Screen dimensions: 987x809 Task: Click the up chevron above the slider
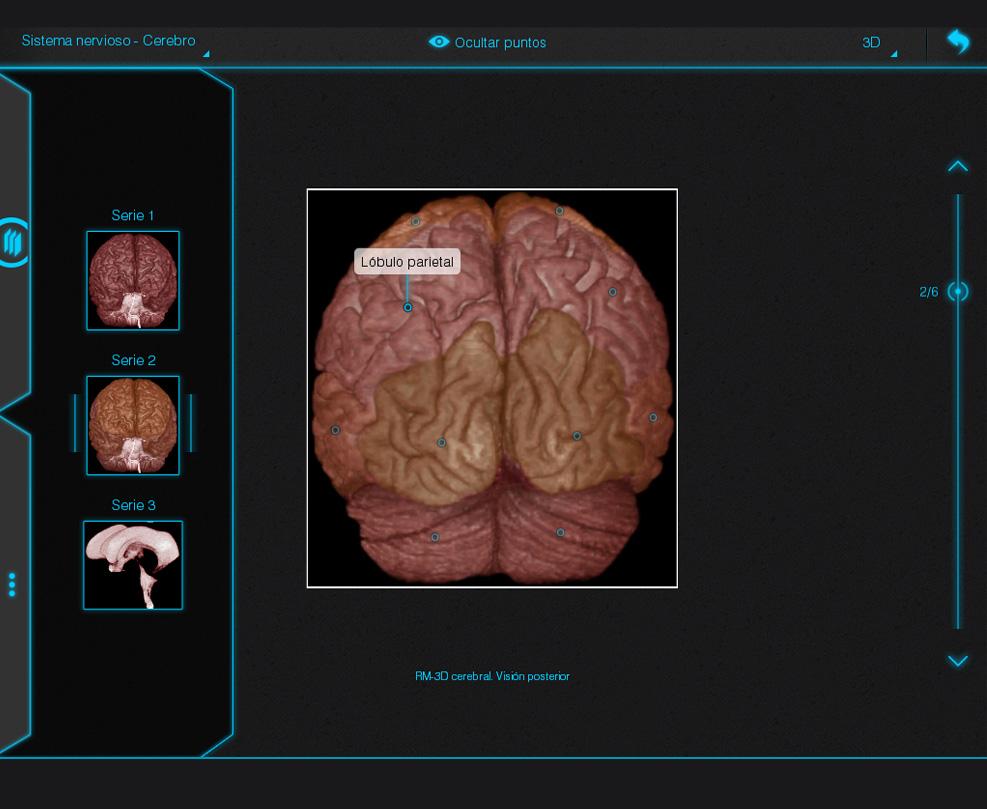coord(957,166)
